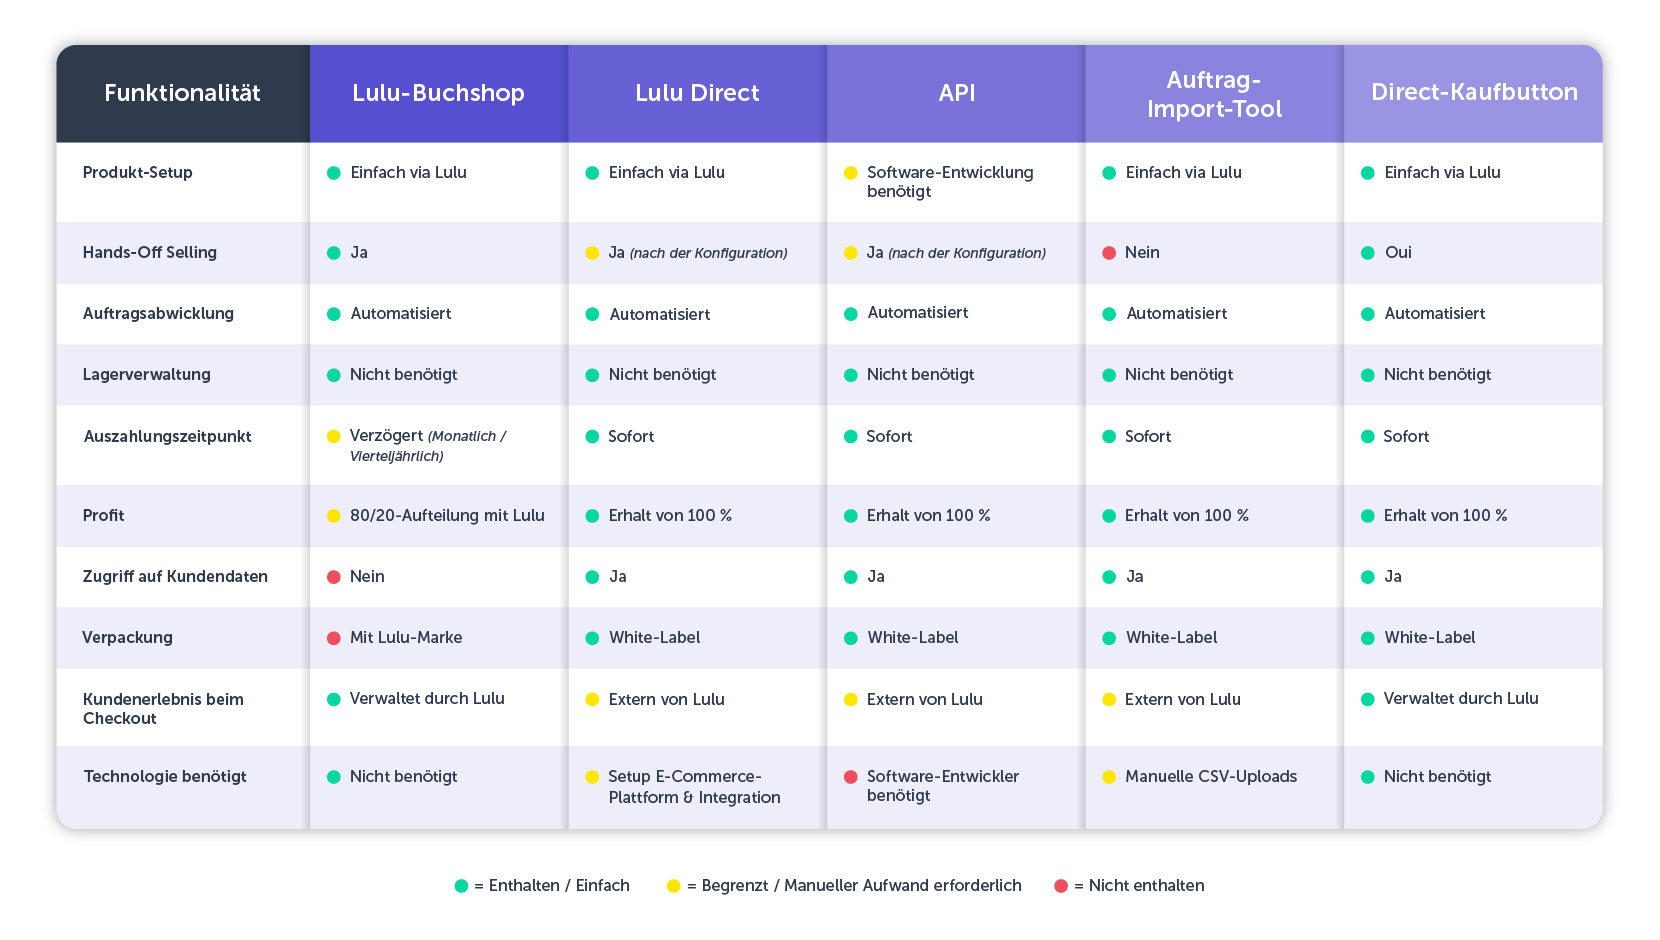The width and height of the screenshot is (1660, 940).
Task: Click Nicht benötigt in Technologie row, Direct-Kaufbutton
Action: [1438, 776]
